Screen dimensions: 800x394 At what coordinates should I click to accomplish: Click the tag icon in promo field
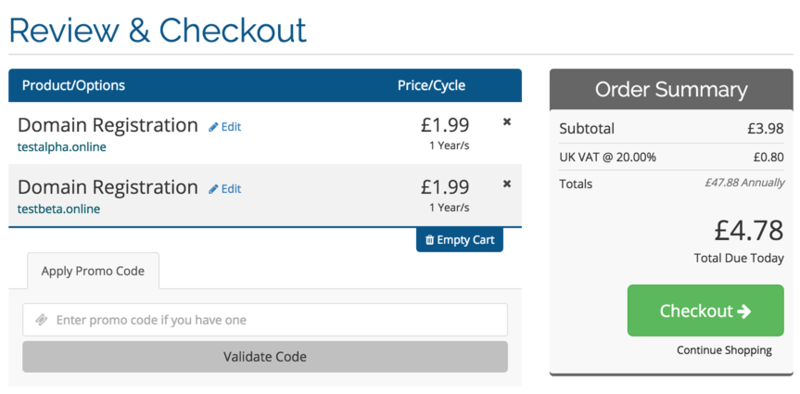coord(41,320)
